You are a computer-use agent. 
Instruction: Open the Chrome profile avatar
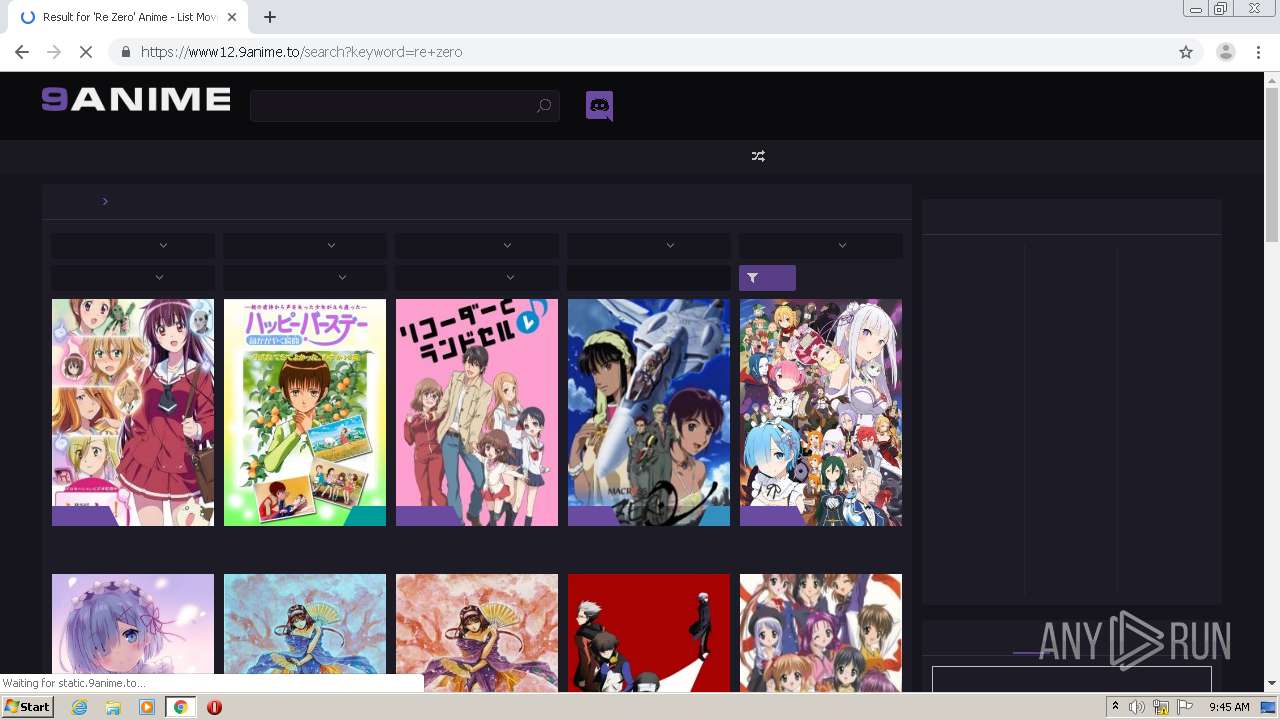(x=1225, y=52)
